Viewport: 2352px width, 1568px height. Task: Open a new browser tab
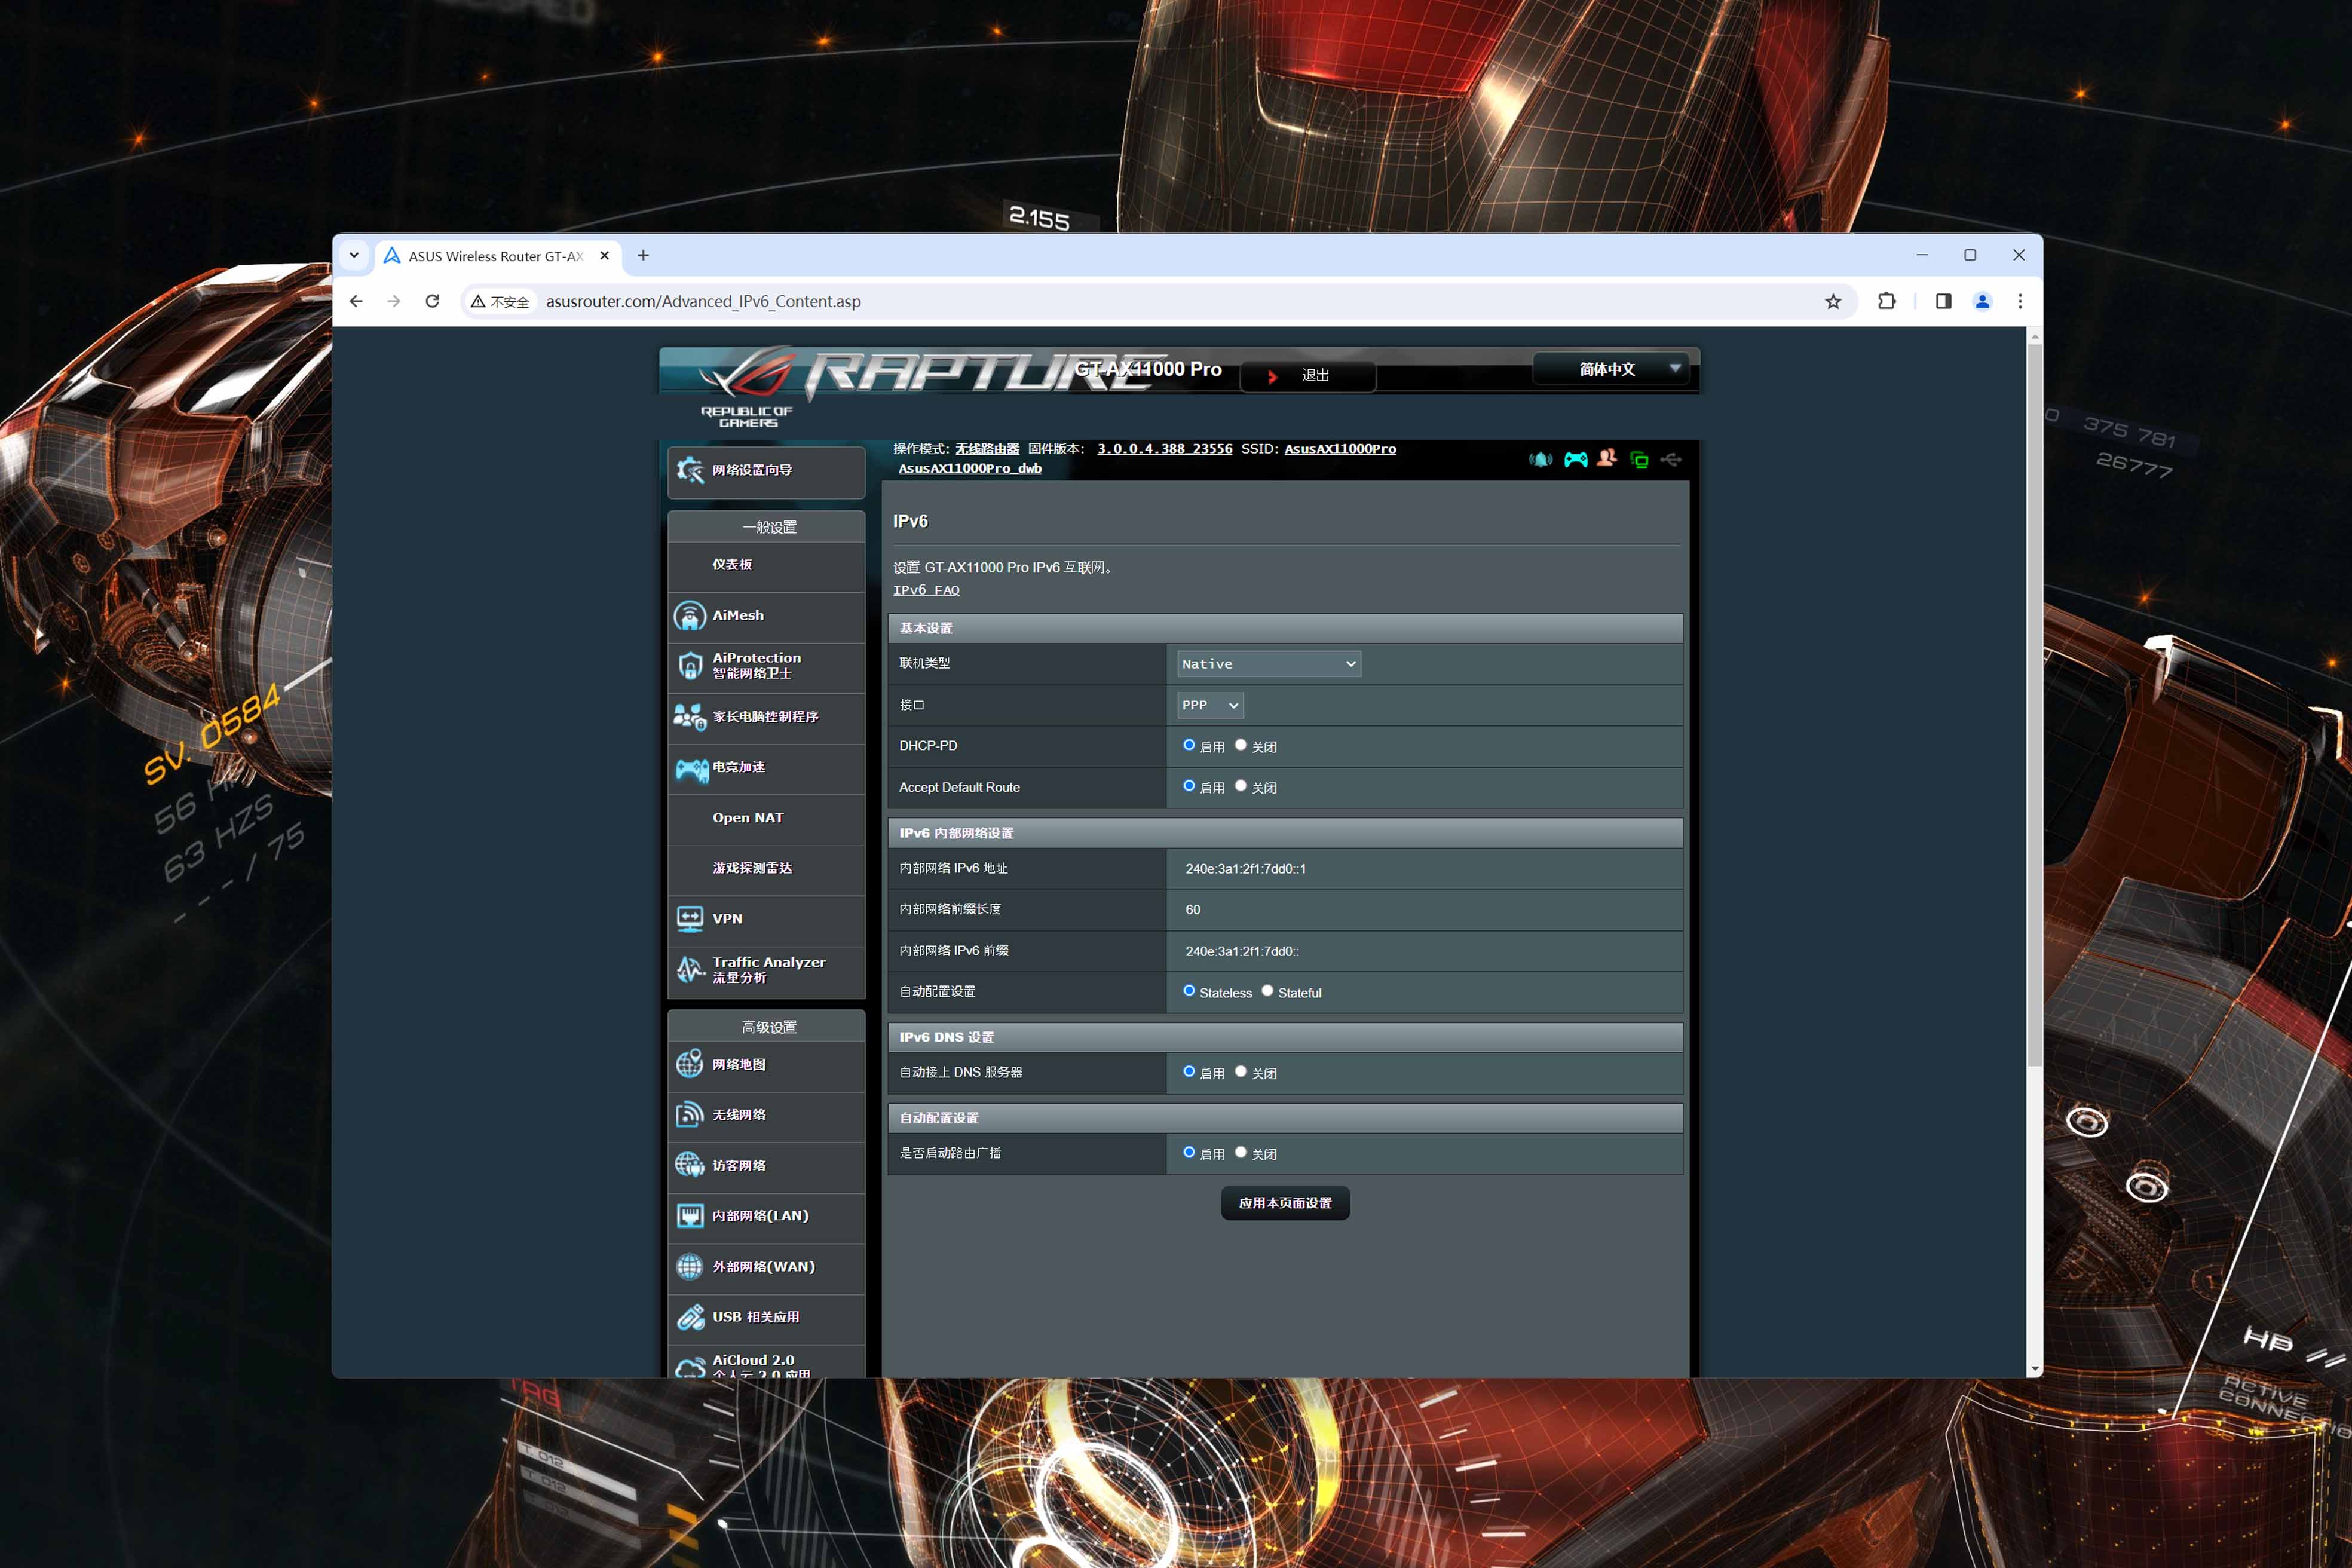[x=643, y=256]
